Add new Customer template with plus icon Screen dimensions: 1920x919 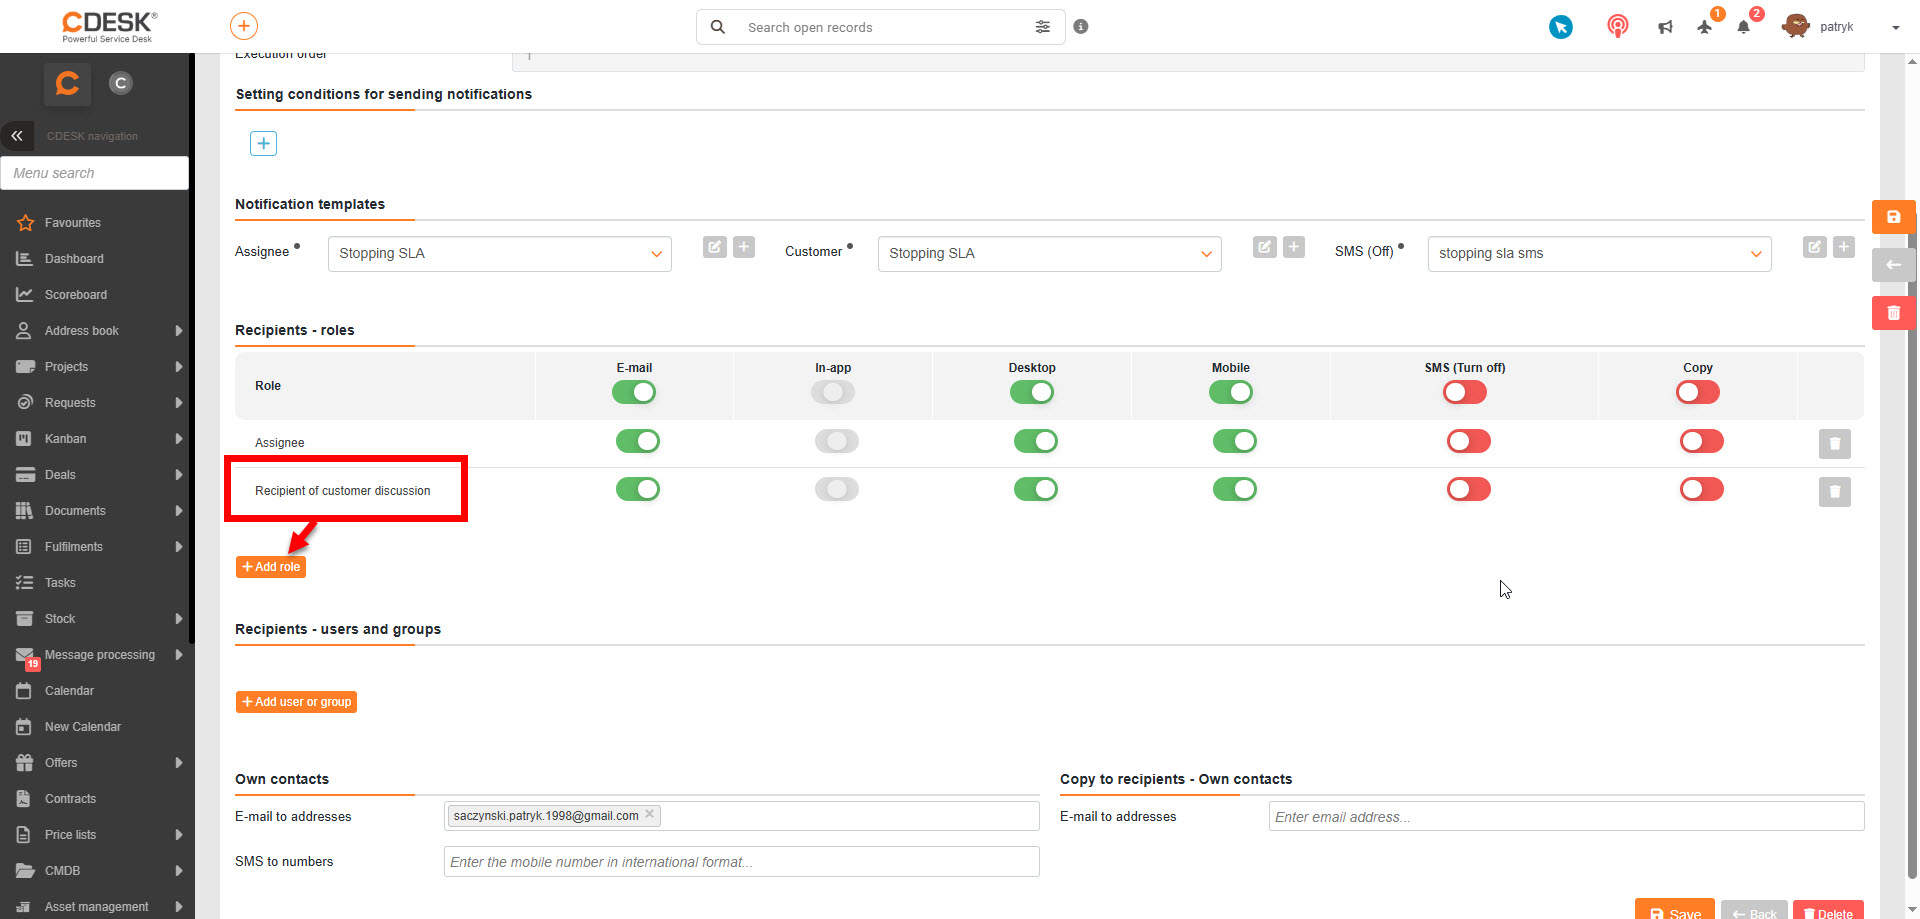(x=1294, y=247)
